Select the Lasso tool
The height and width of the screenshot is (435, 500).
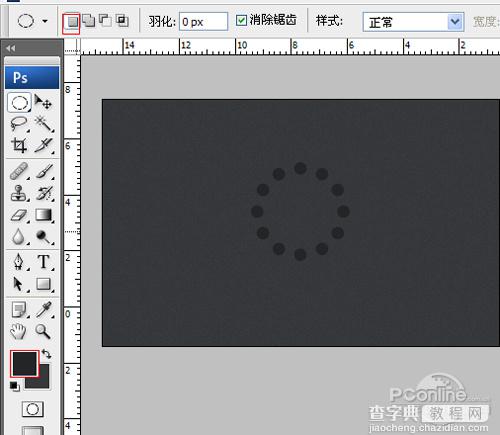point(19,124)
